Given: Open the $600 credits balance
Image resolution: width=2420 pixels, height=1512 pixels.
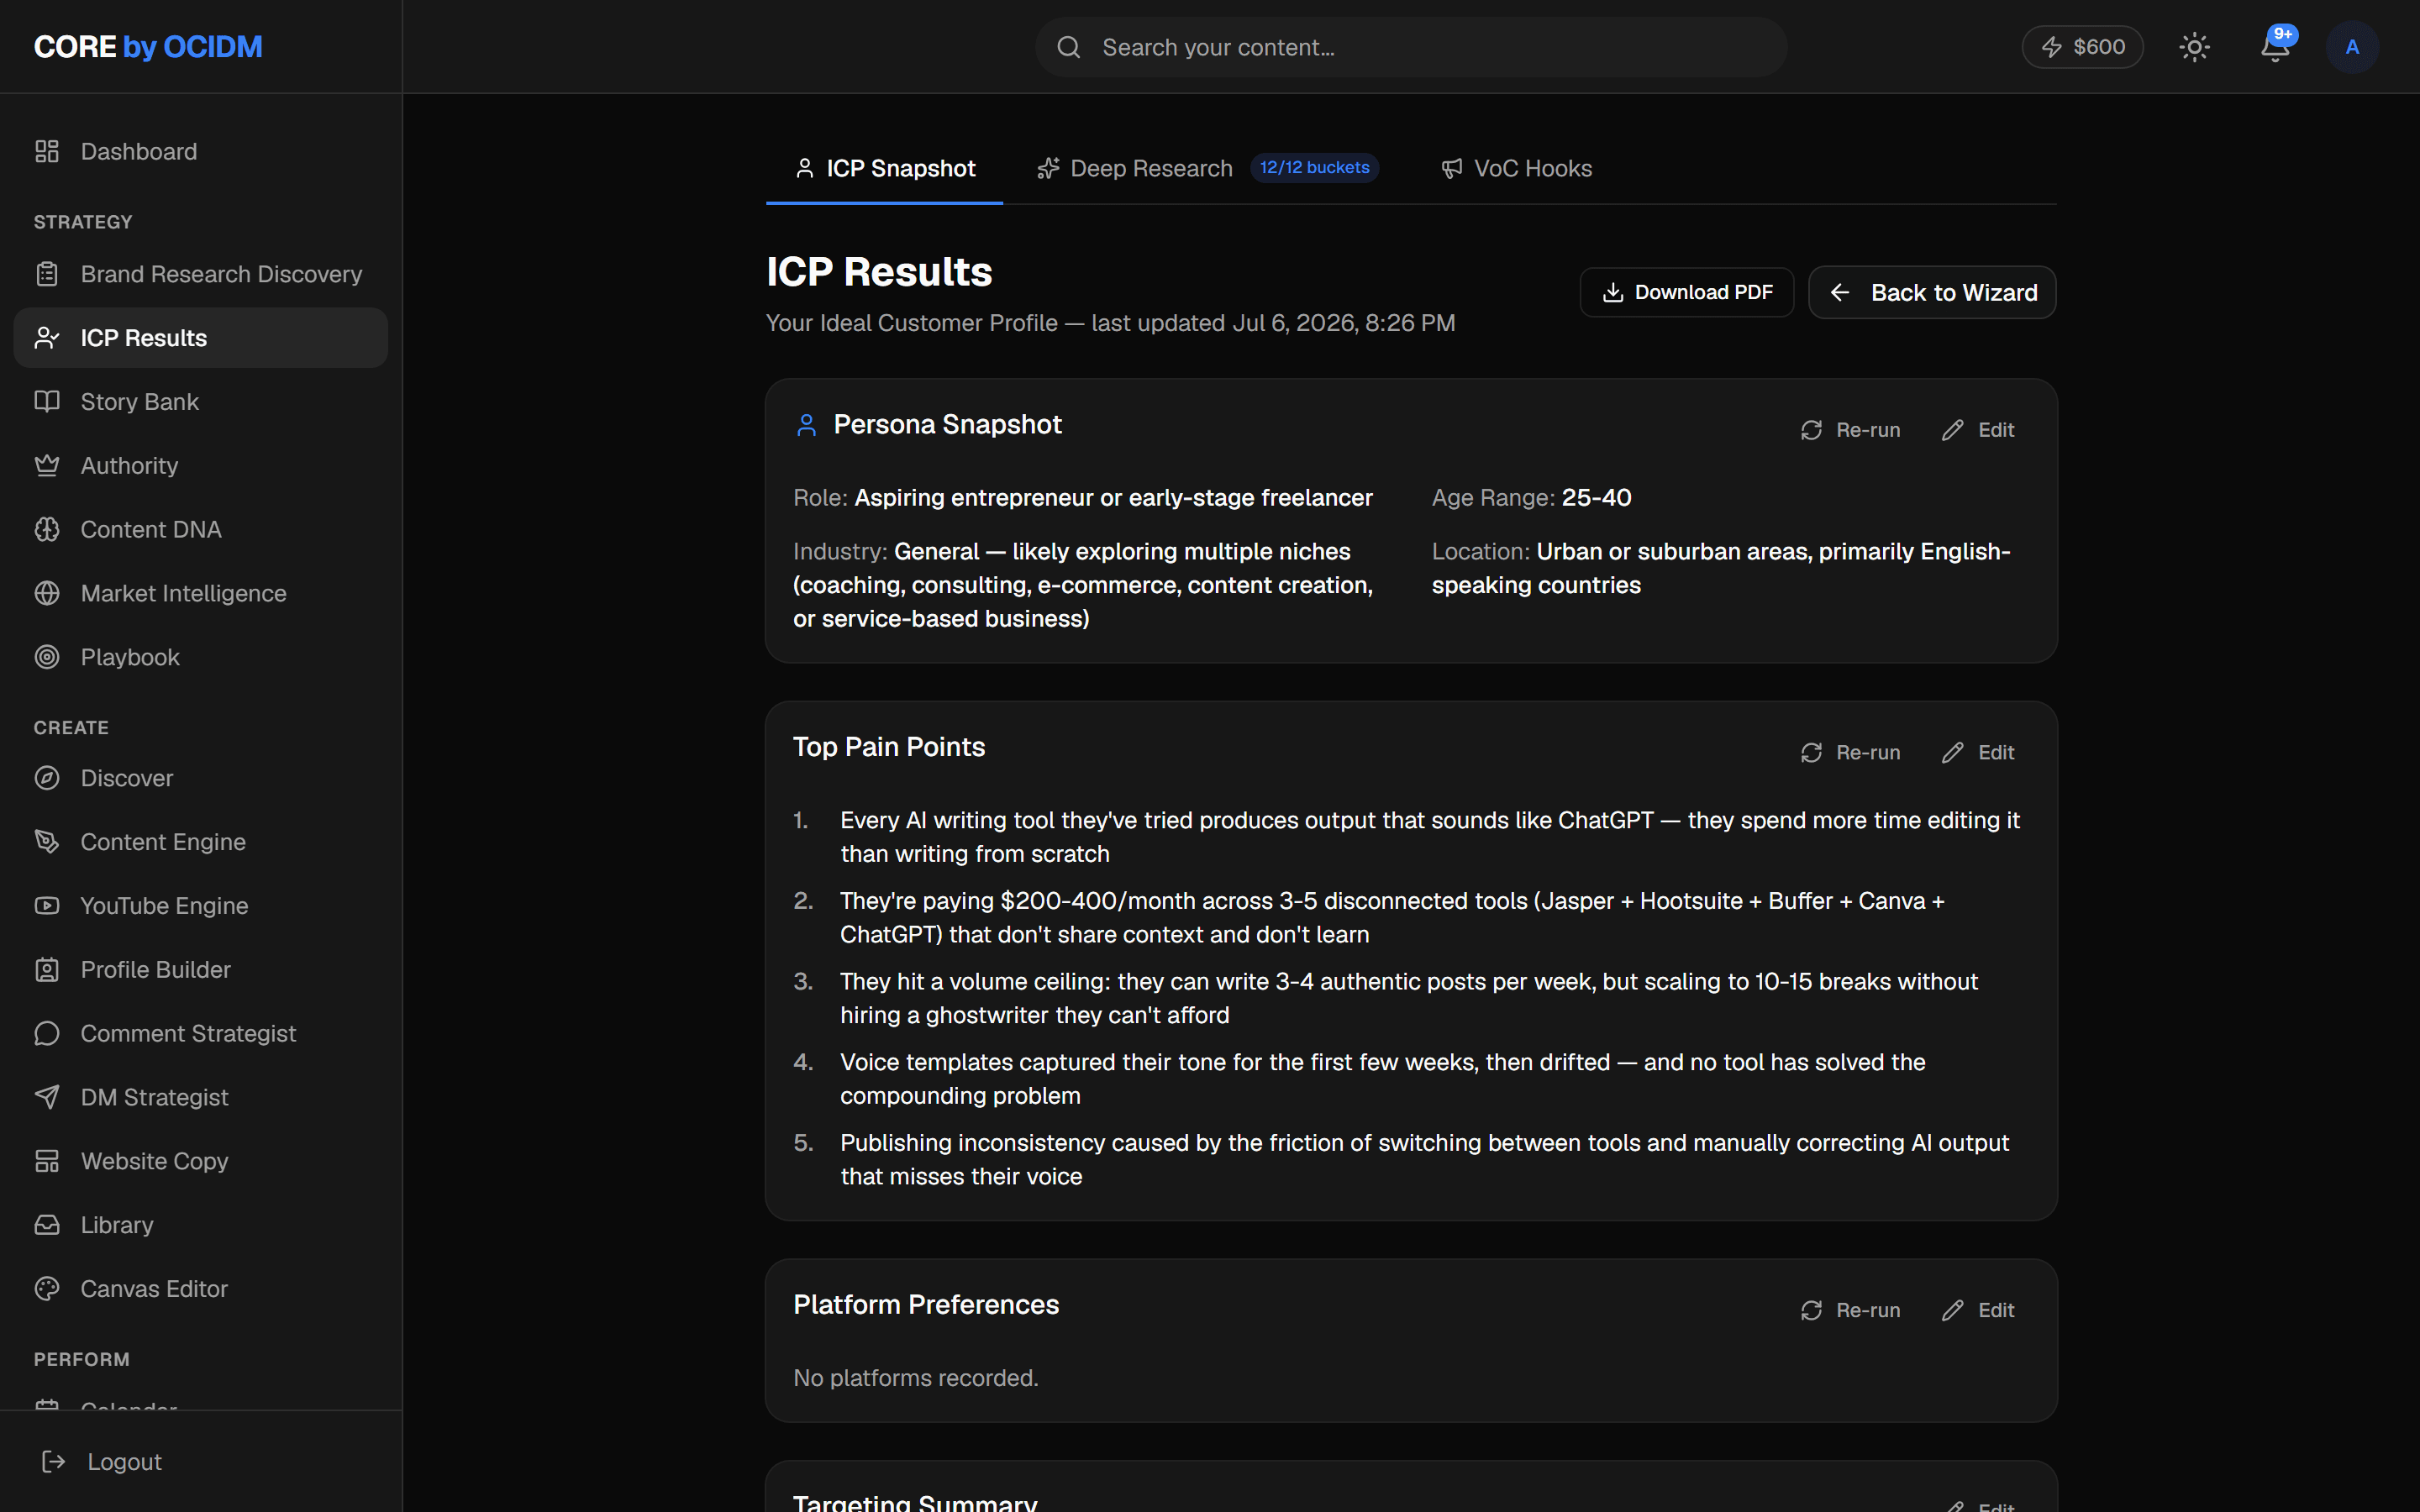Looking at the screenshot, I should (2082, 47).
